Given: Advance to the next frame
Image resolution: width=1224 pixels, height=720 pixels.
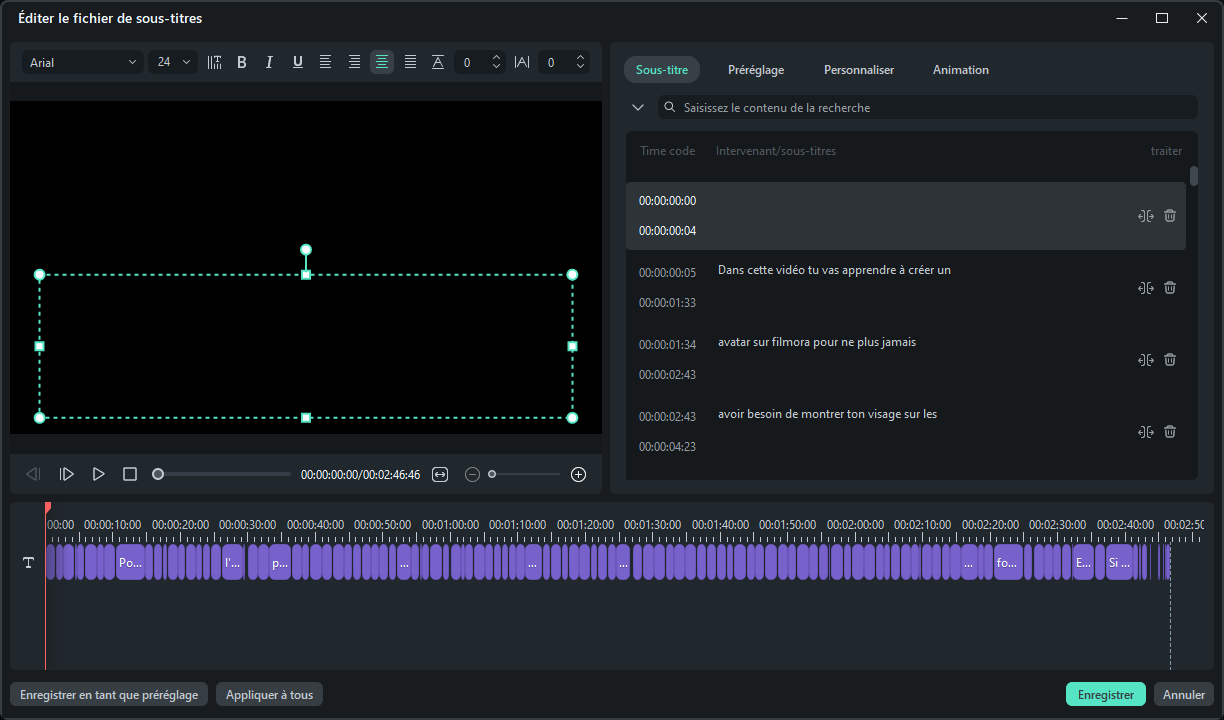Looking at the screenshot, I should [66, 474].
